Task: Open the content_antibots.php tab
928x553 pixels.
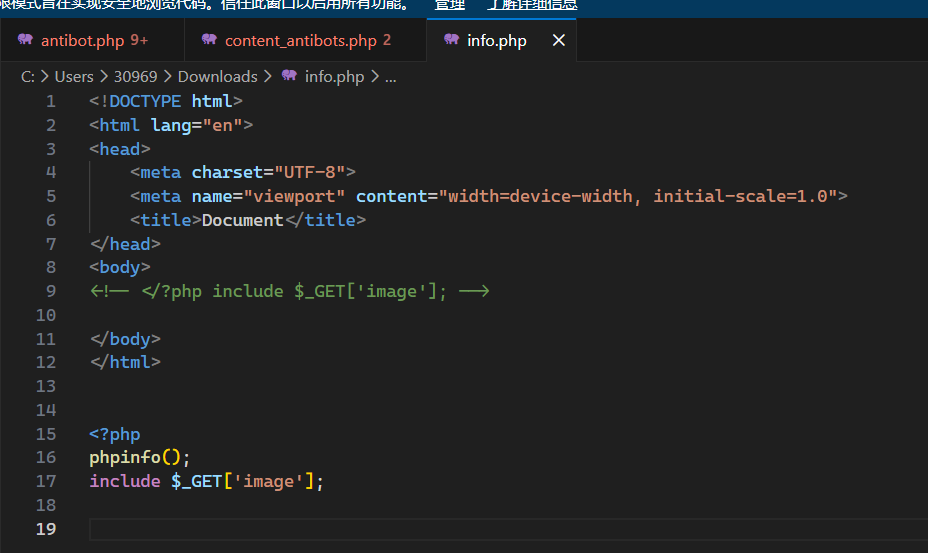Action: tap(300, 41)
